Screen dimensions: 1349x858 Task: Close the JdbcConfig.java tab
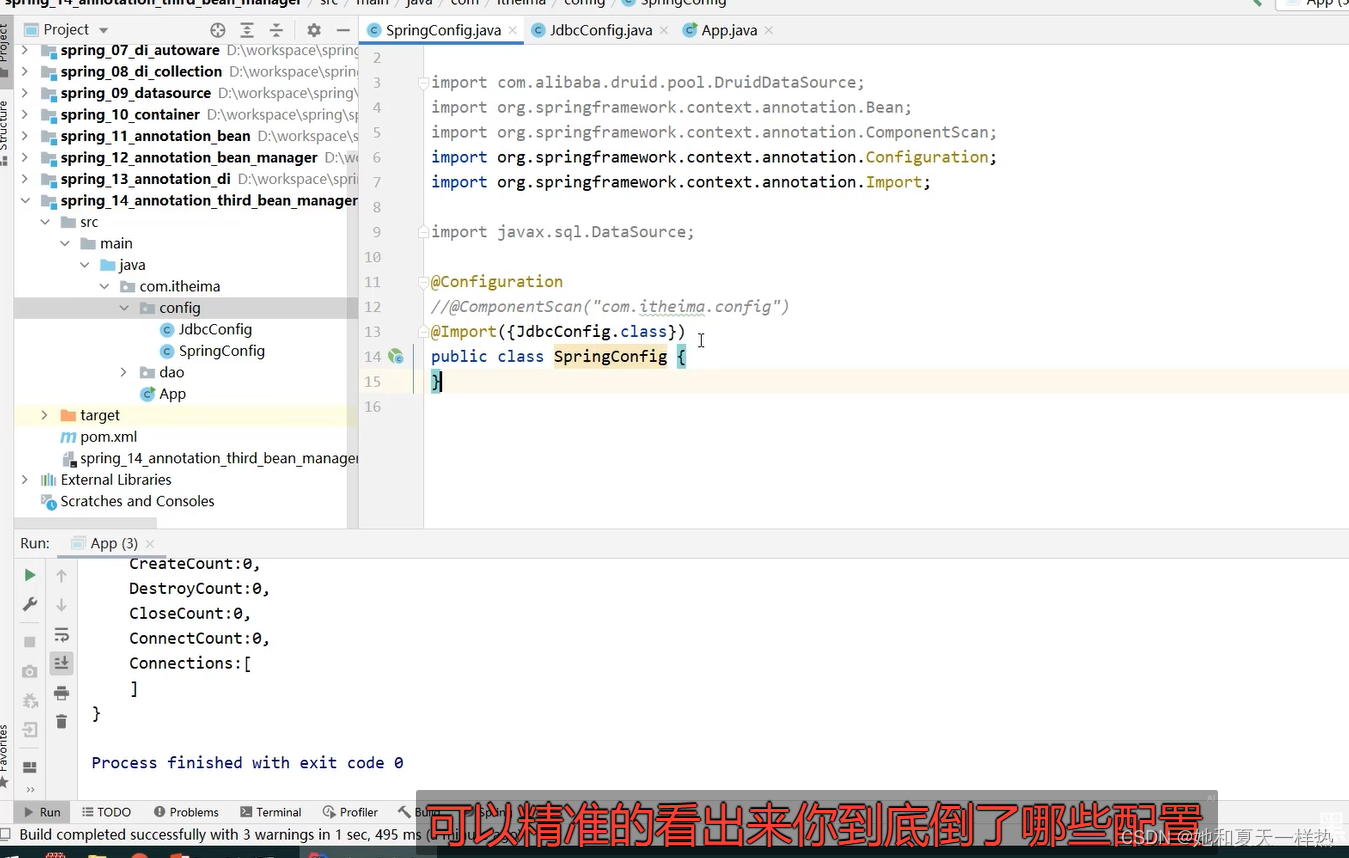(663, 31)
